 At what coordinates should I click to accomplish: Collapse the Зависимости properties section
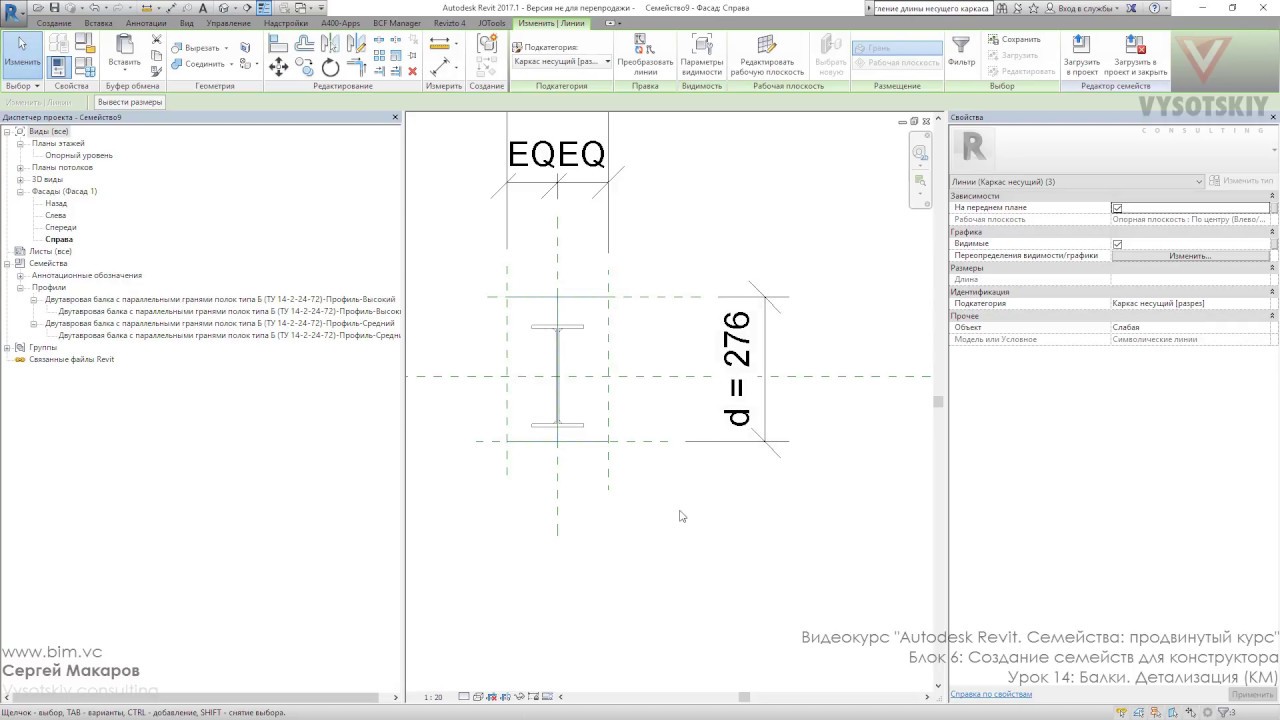(1273, 196)
